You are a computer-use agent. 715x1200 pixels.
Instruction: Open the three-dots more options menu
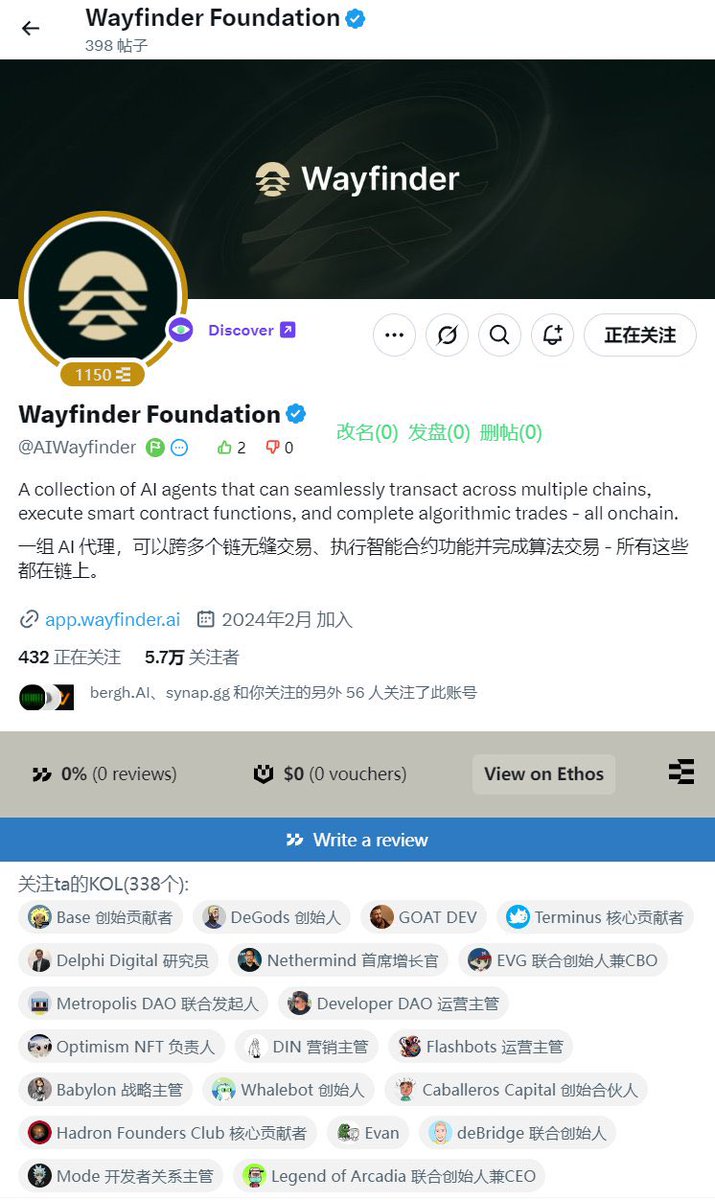tap(394, 335)
